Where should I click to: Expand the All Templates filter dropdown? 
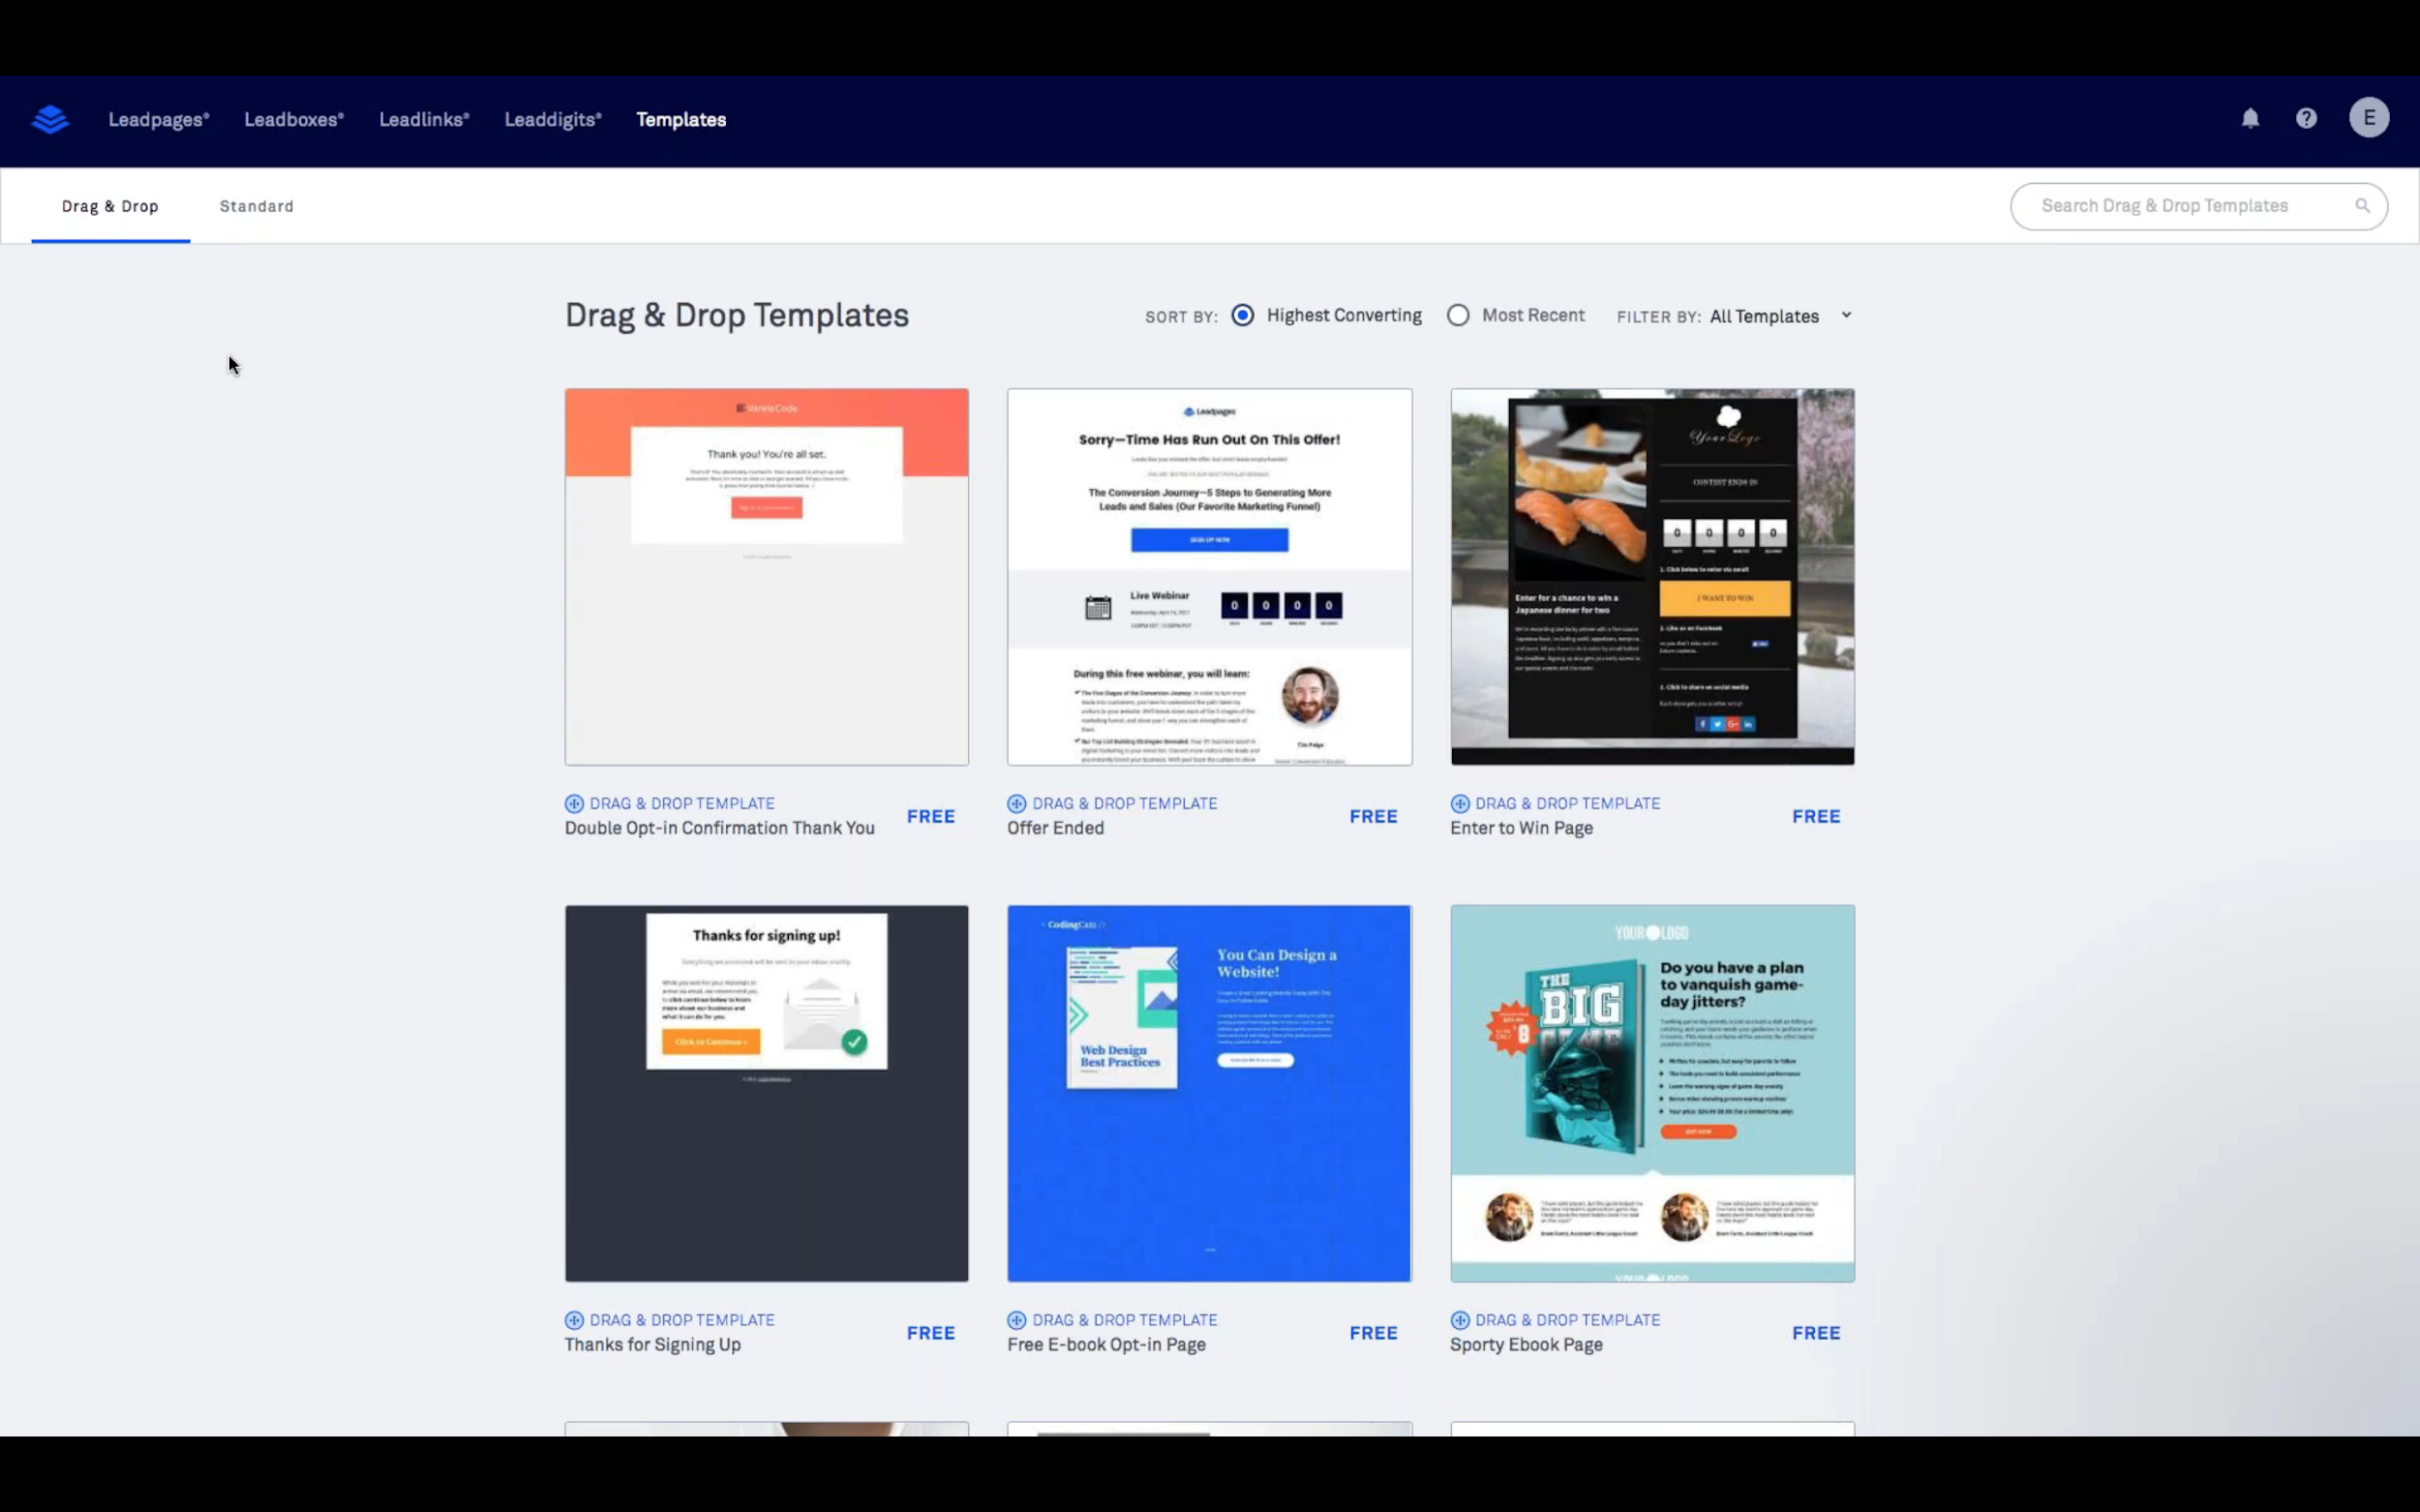[x=1780, y=316]
